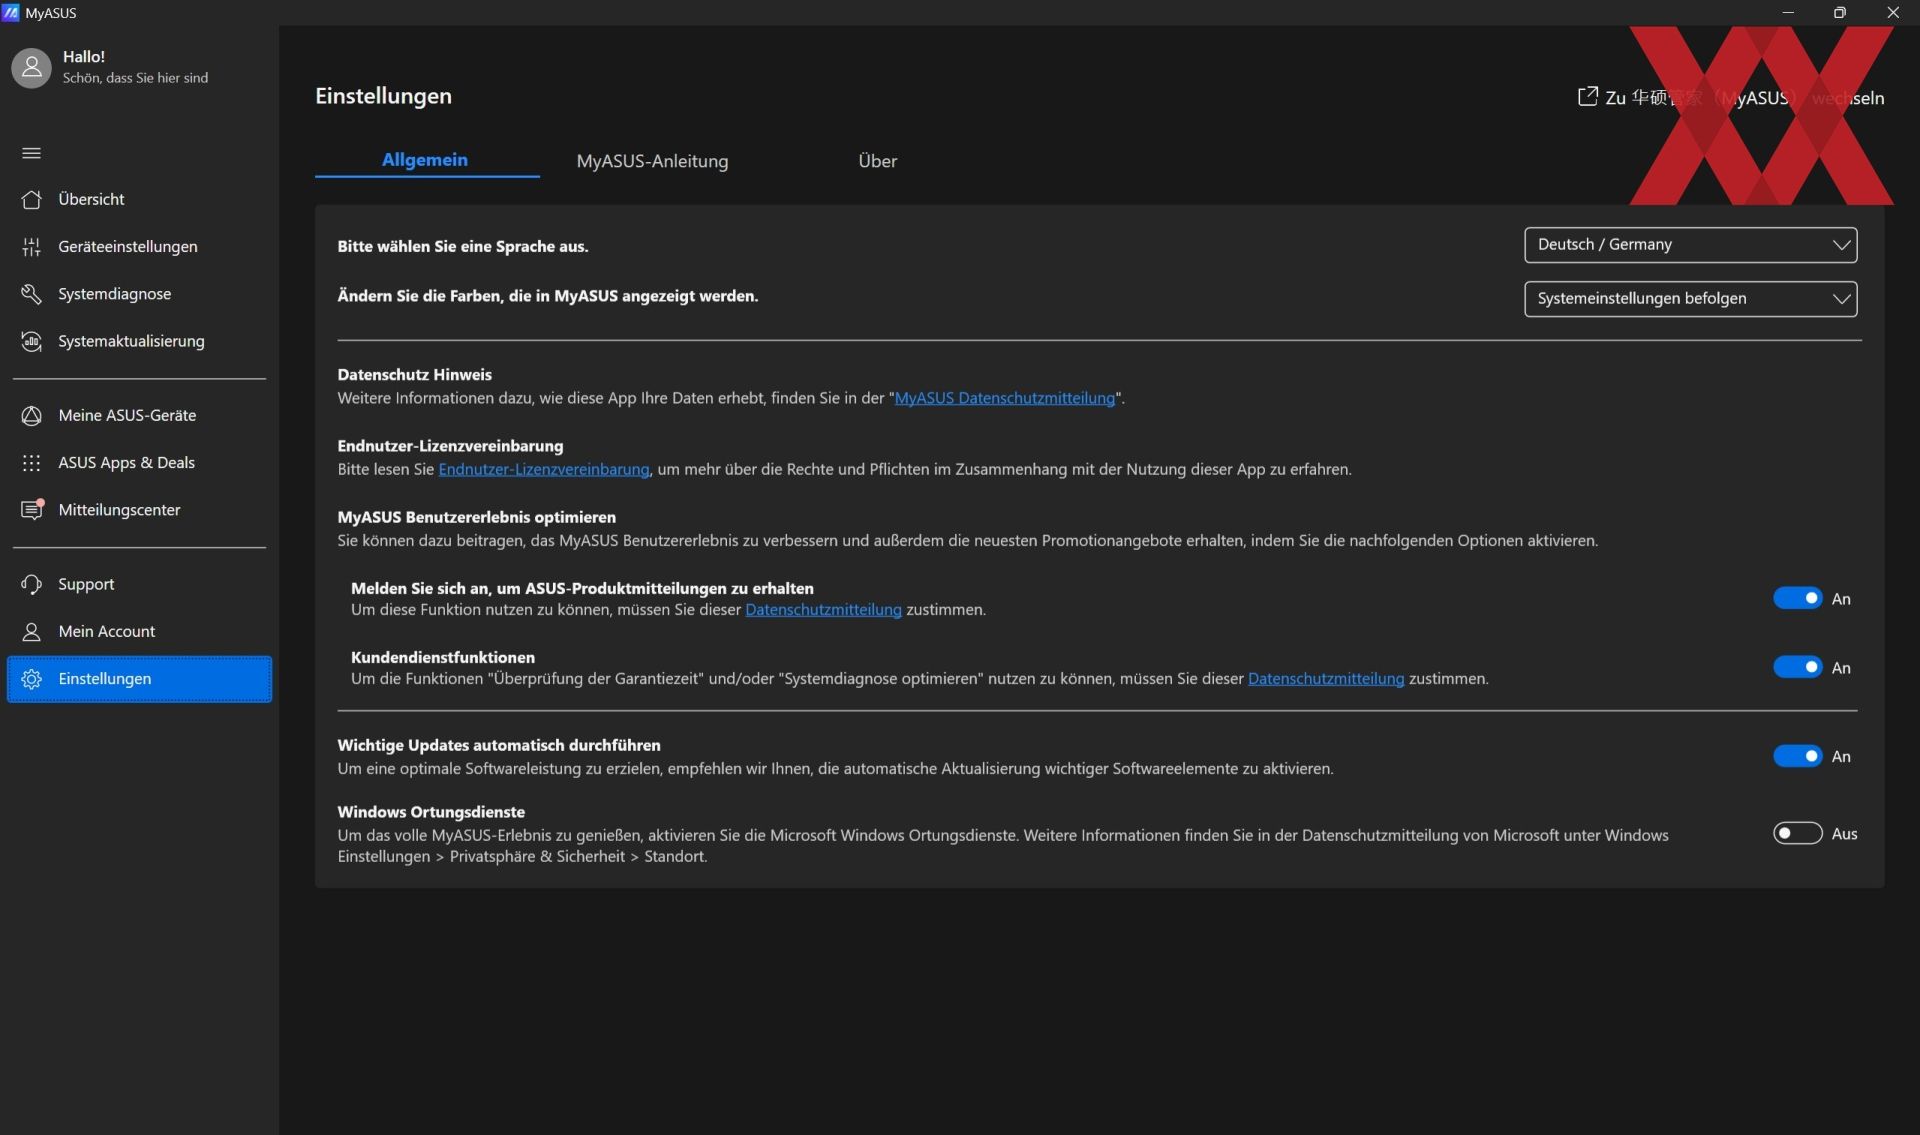This screenshot has width=1920, height=1135.
Task: Open the Support page
Action: coord(139,584)
